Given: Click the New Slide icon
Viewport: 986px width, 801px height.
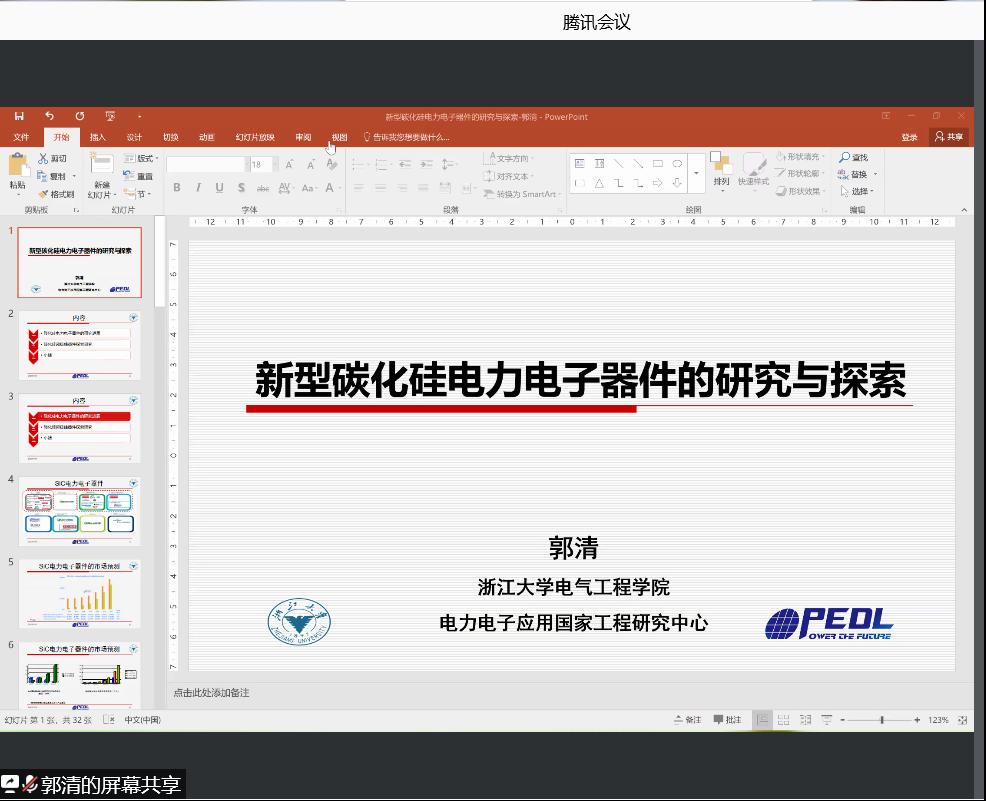Looking at the screenshot, I should pyautogui.click(x=101, y=167).
